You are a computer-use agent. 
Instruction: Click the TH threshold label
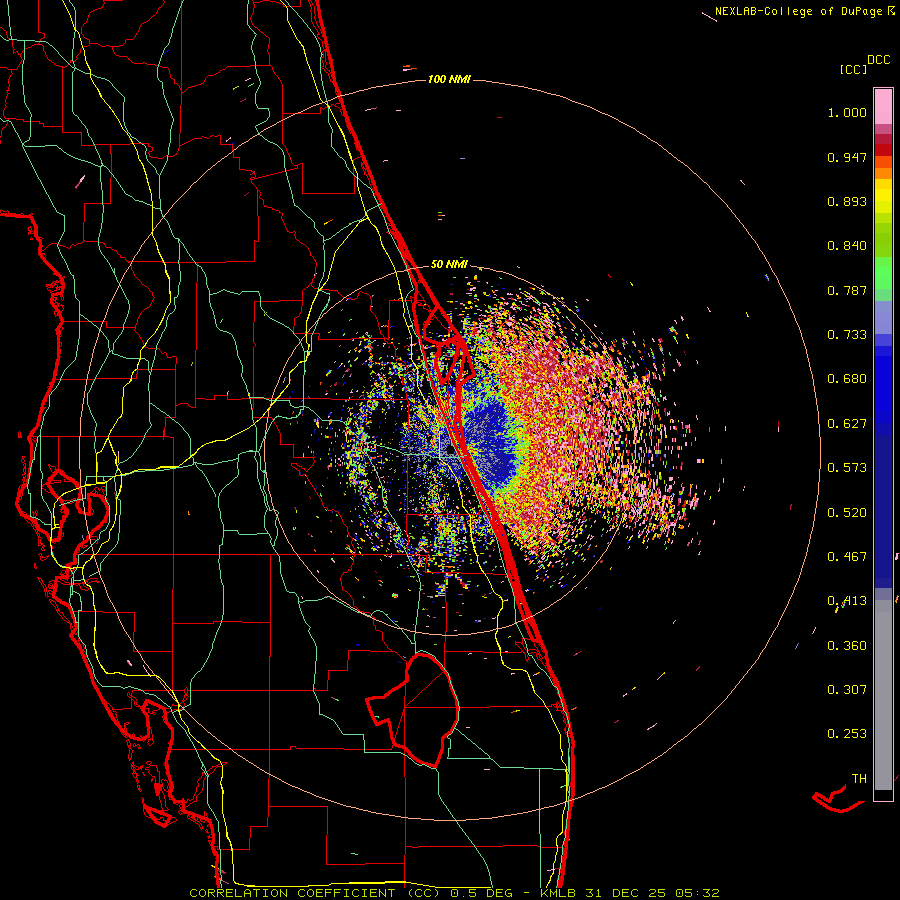tap(859, 779)
